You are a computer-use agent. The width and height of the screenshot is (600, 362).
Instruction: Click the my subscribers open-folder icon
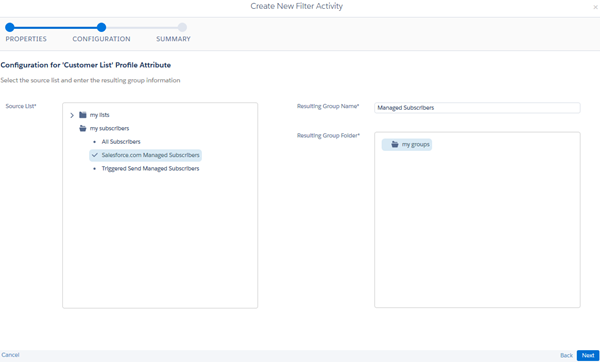[x=83, y=128]
